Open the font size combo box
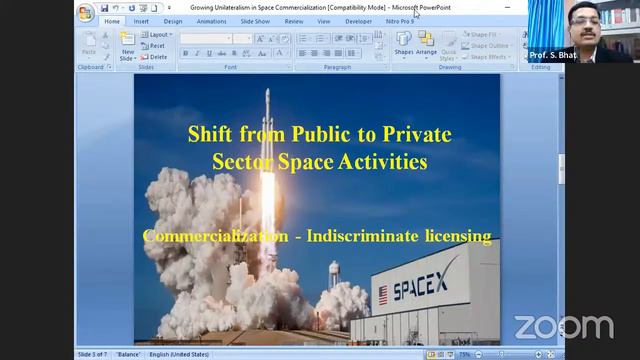Viewport: 640px width, 360px height. pyautogui.click(x=242, y=39)
